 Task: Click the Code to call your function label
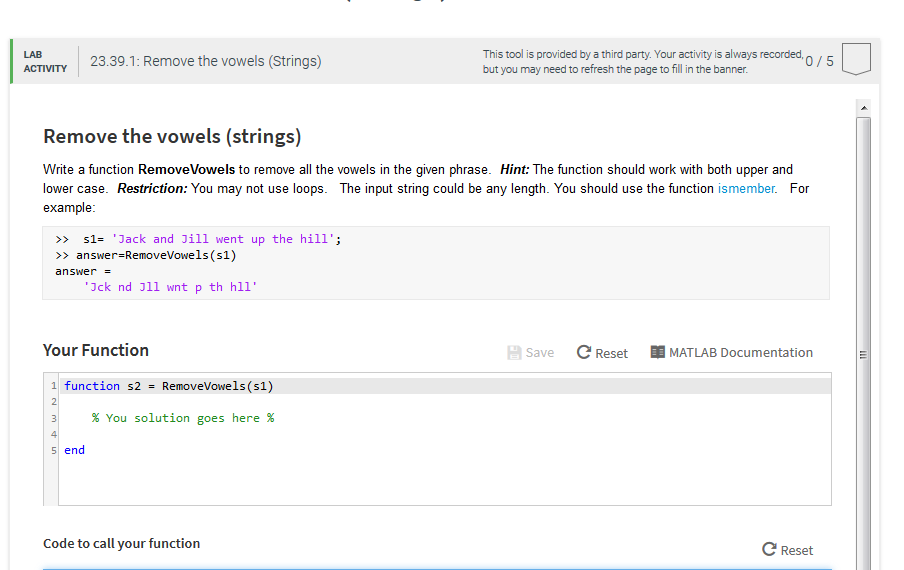[x=122, y=543]
